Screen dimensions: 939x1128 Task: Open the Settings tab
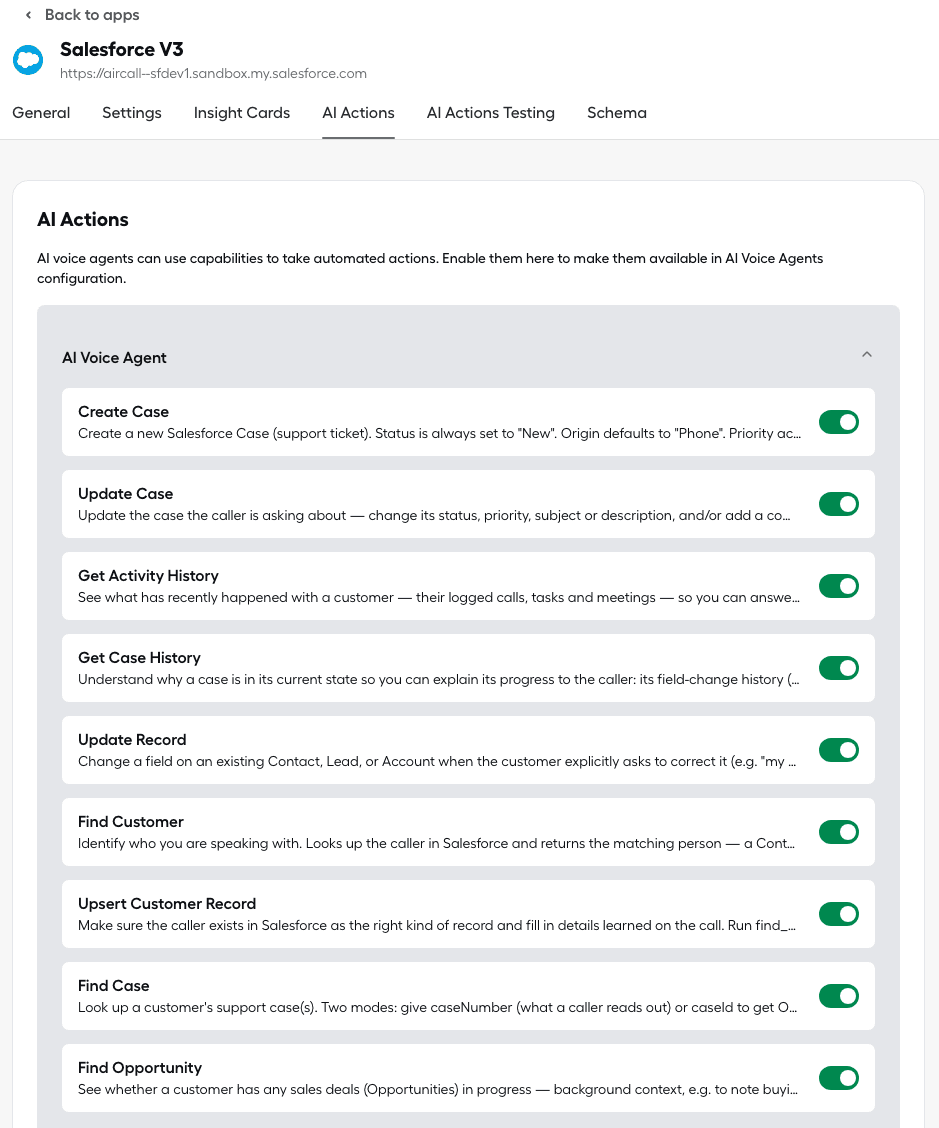pyautogui.click(x=132, y=113)
